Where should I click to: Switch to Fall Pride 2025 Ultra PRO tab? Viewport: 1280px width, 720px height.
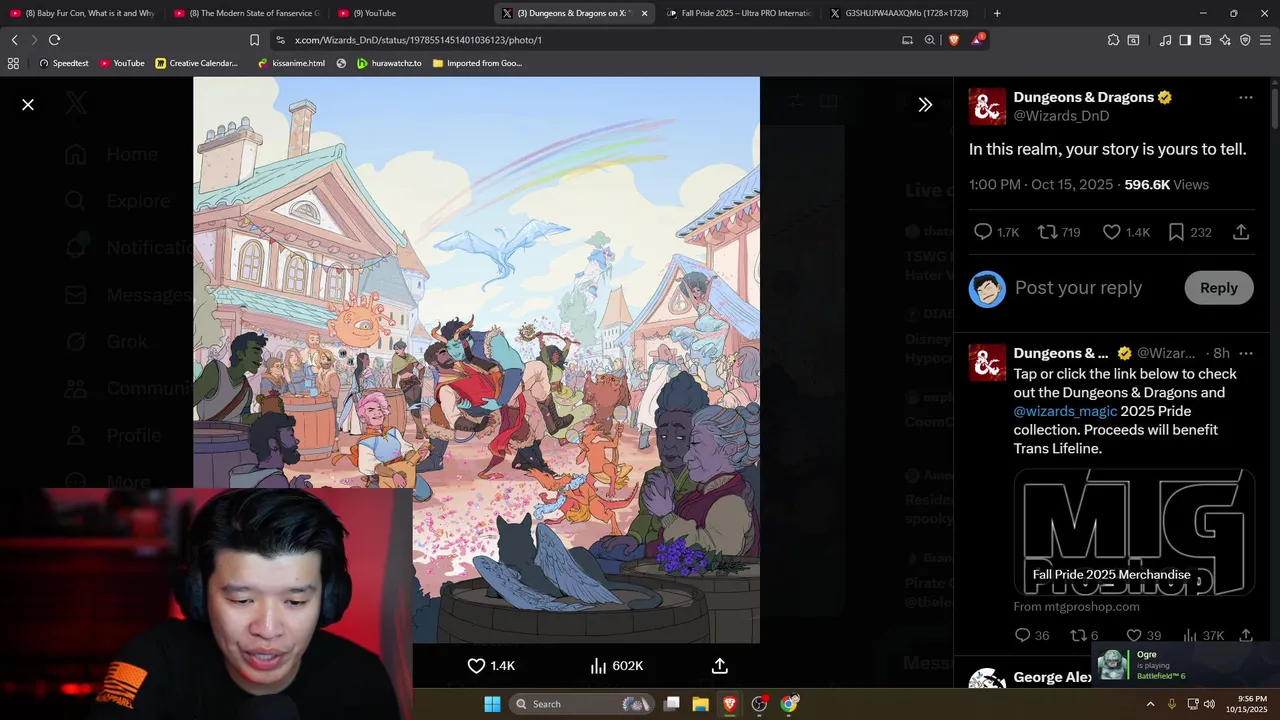pyautogui.click(x=738, y=13)
